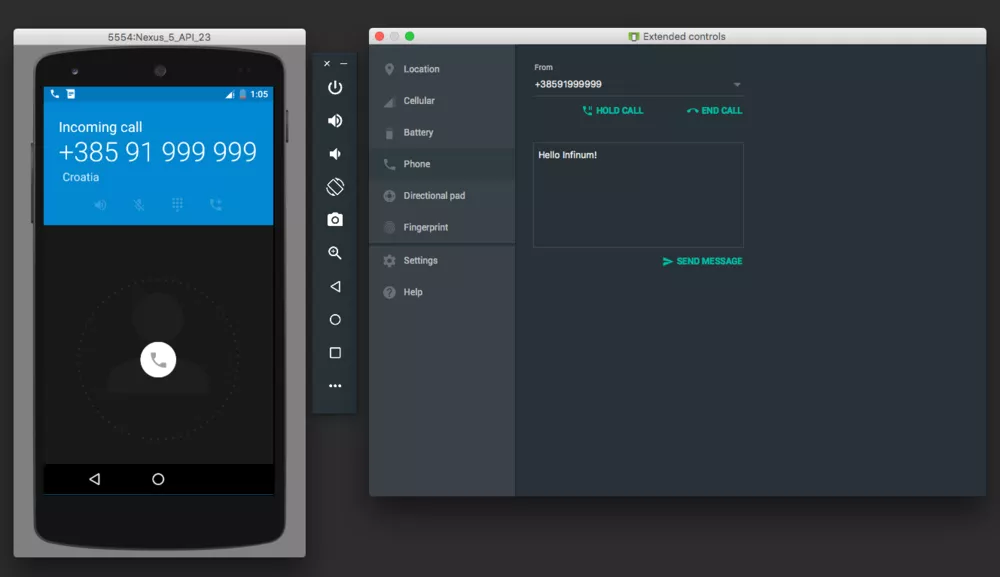
Task: Select the Fingerprint tab
Action: (x=425, y=228)
